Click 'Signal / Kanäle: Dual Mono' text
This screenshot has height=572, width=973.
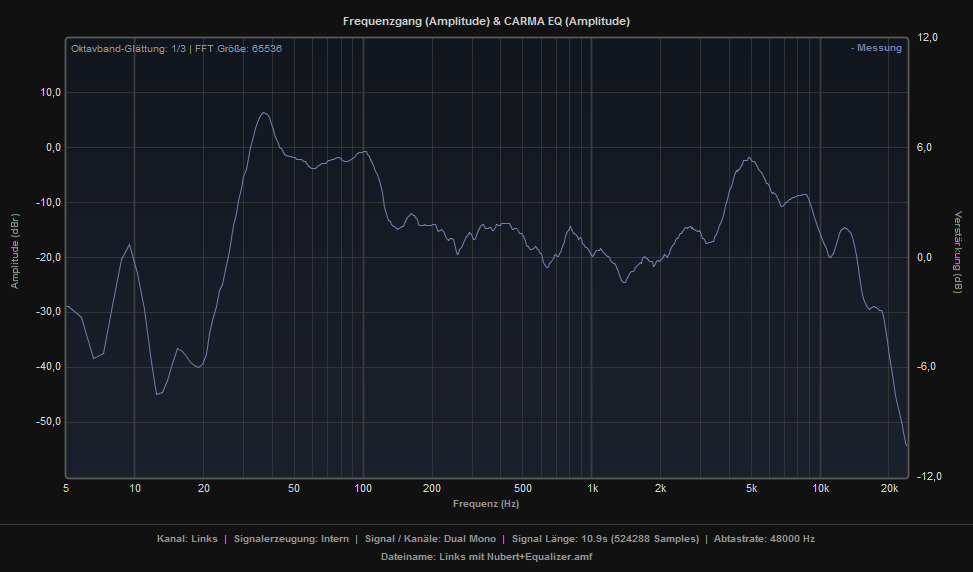tap(430, 539)
